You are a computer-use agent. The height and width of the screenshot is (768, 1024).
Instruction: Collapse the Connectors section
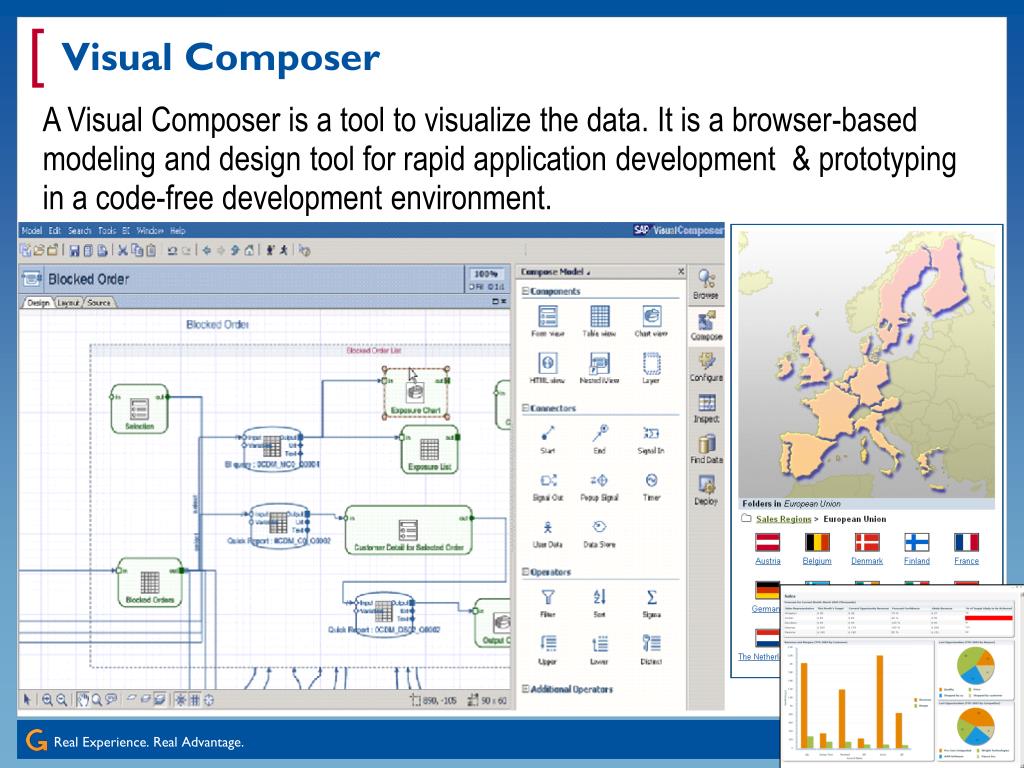(x=525, y=408)
